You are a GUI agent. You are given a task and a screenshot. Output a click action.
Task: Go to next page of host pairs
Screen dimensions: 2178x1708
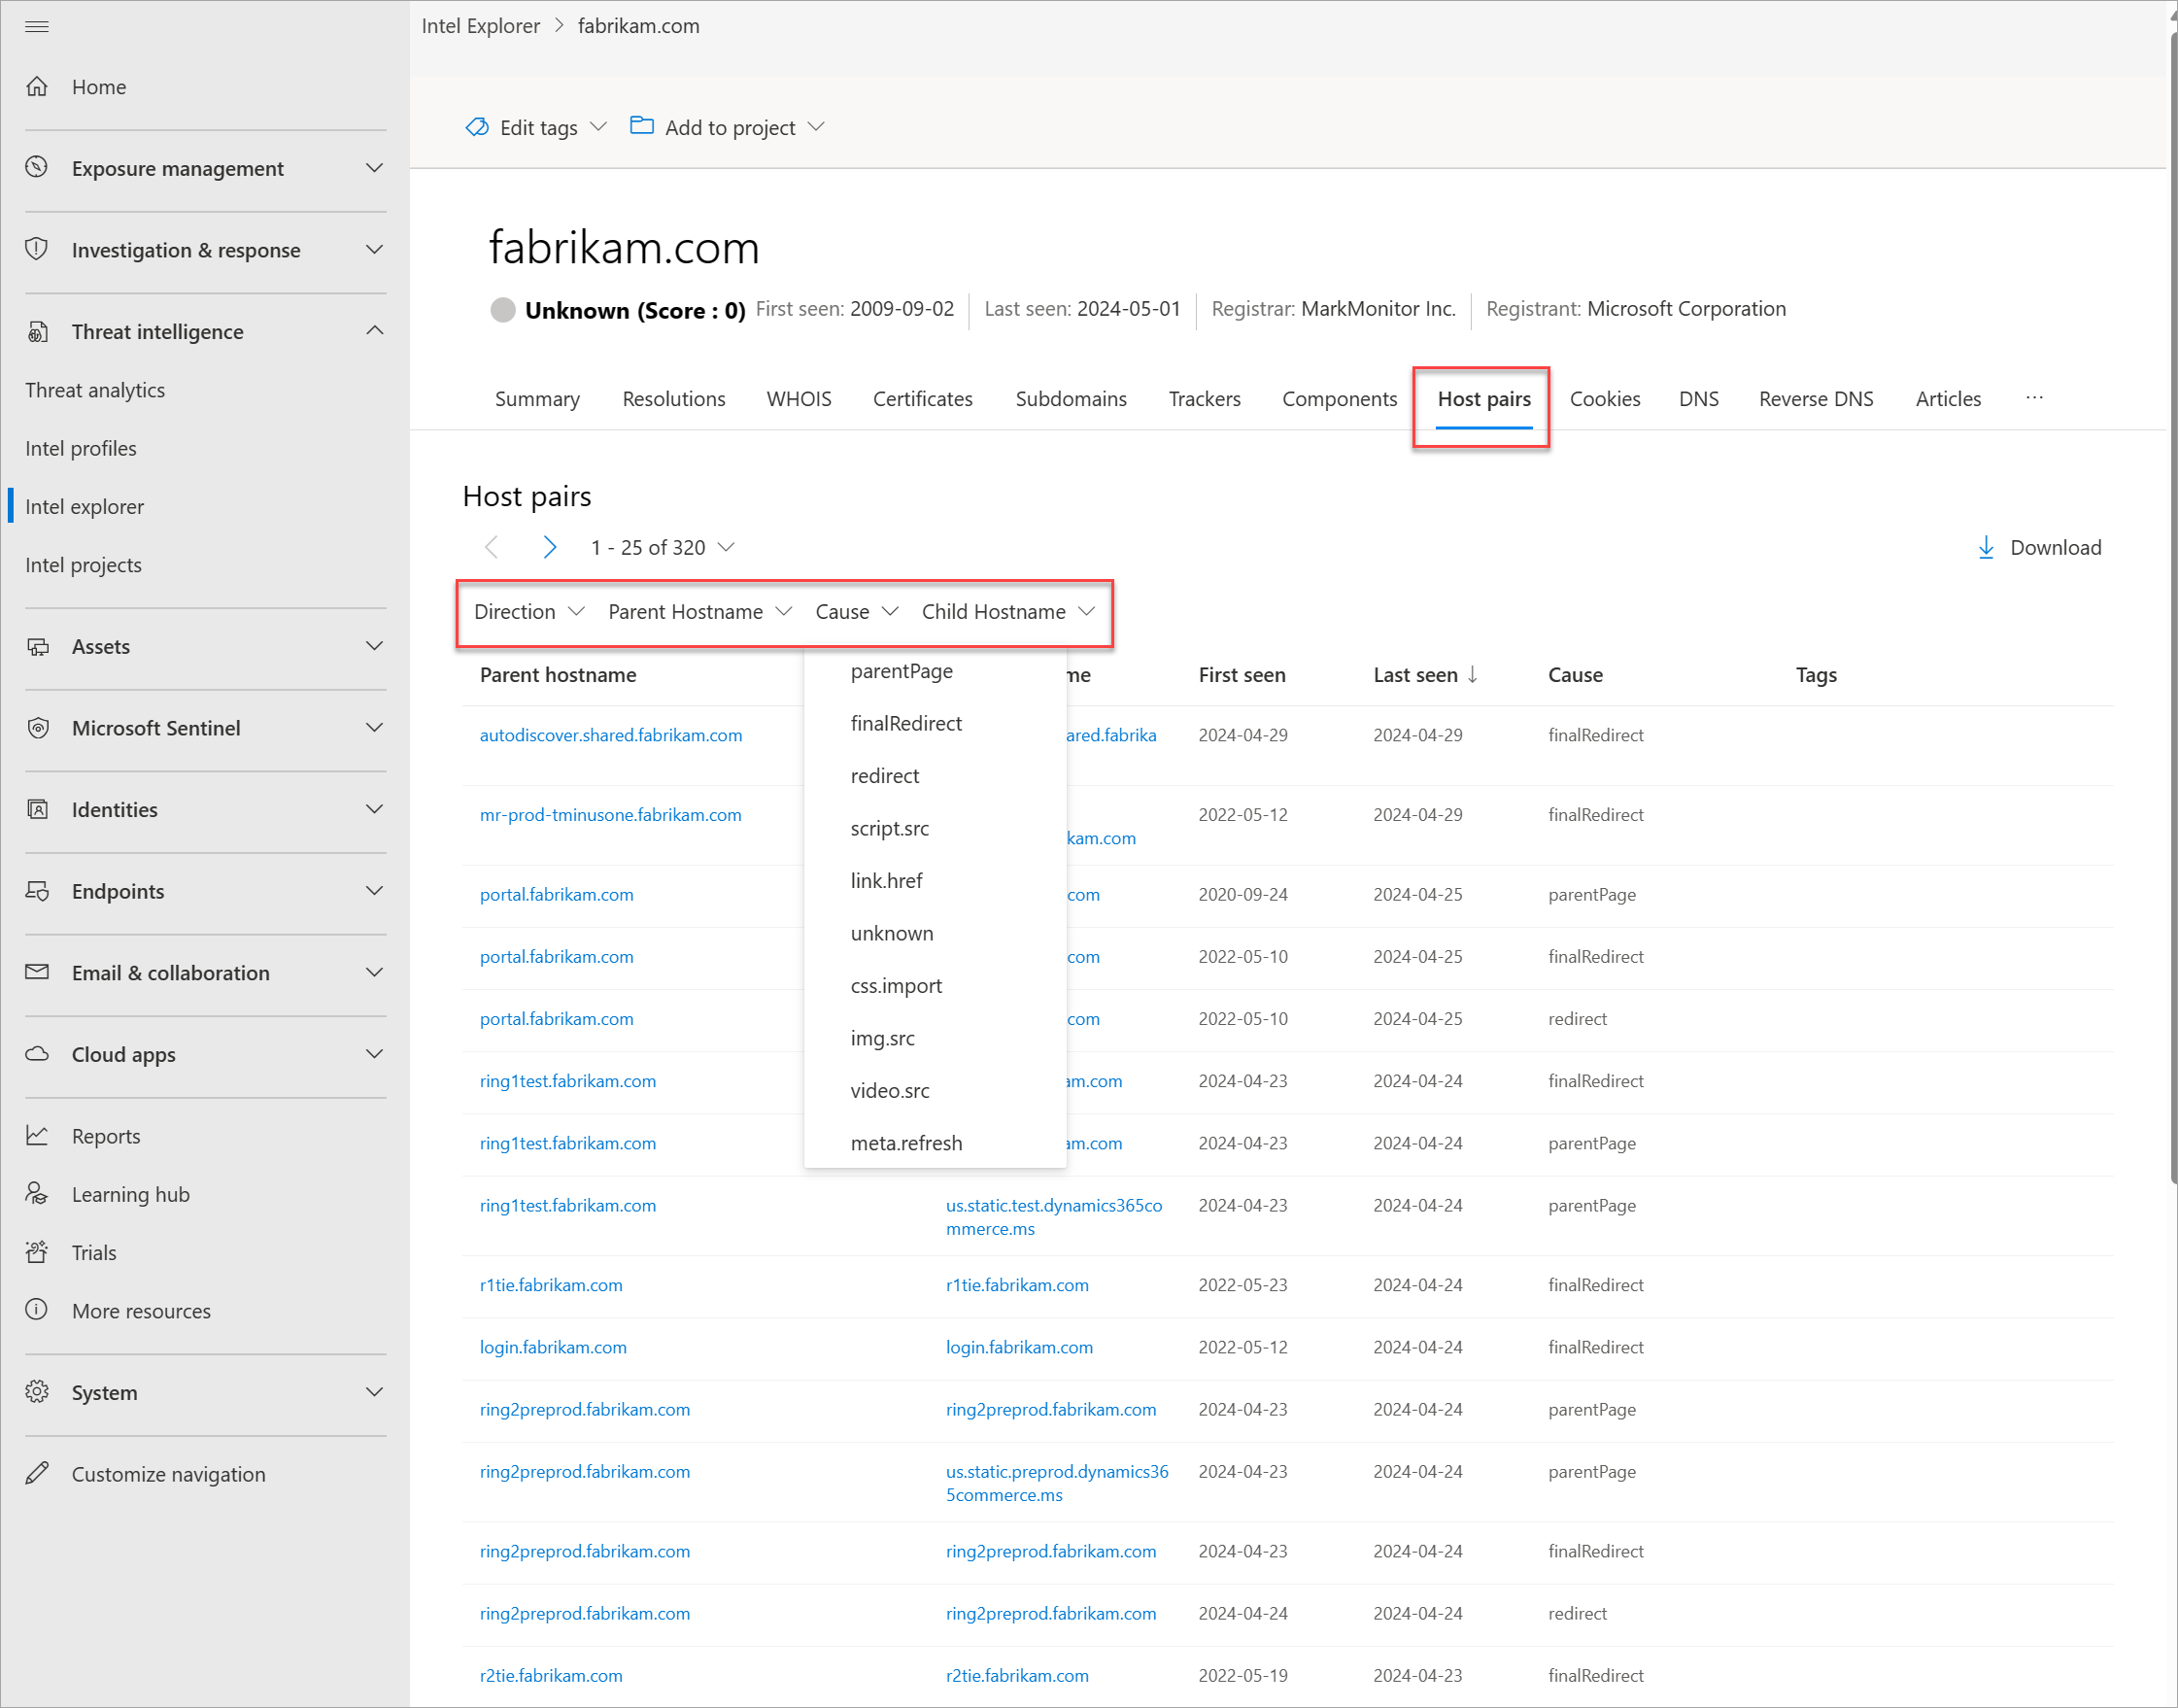549,547
